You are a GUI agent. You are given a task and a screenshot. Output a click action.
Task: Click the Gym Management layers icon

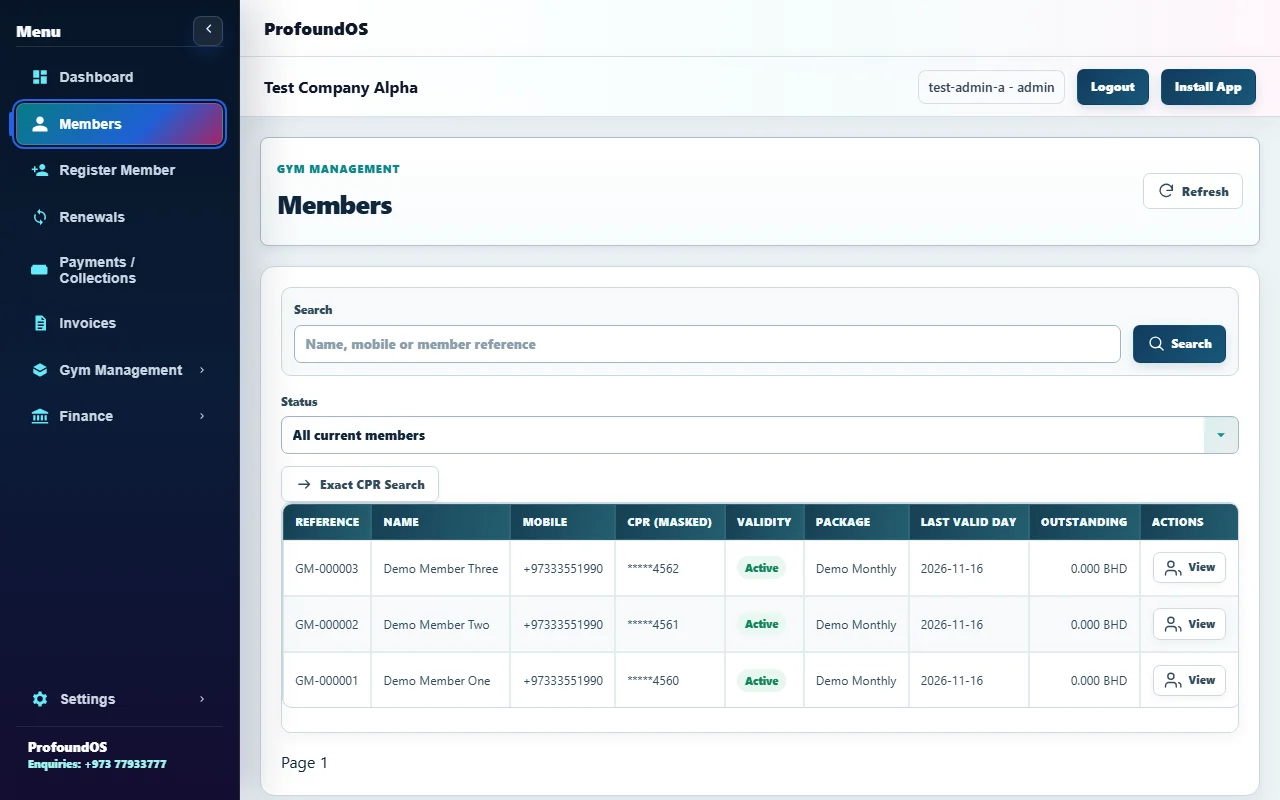(40, 370)
